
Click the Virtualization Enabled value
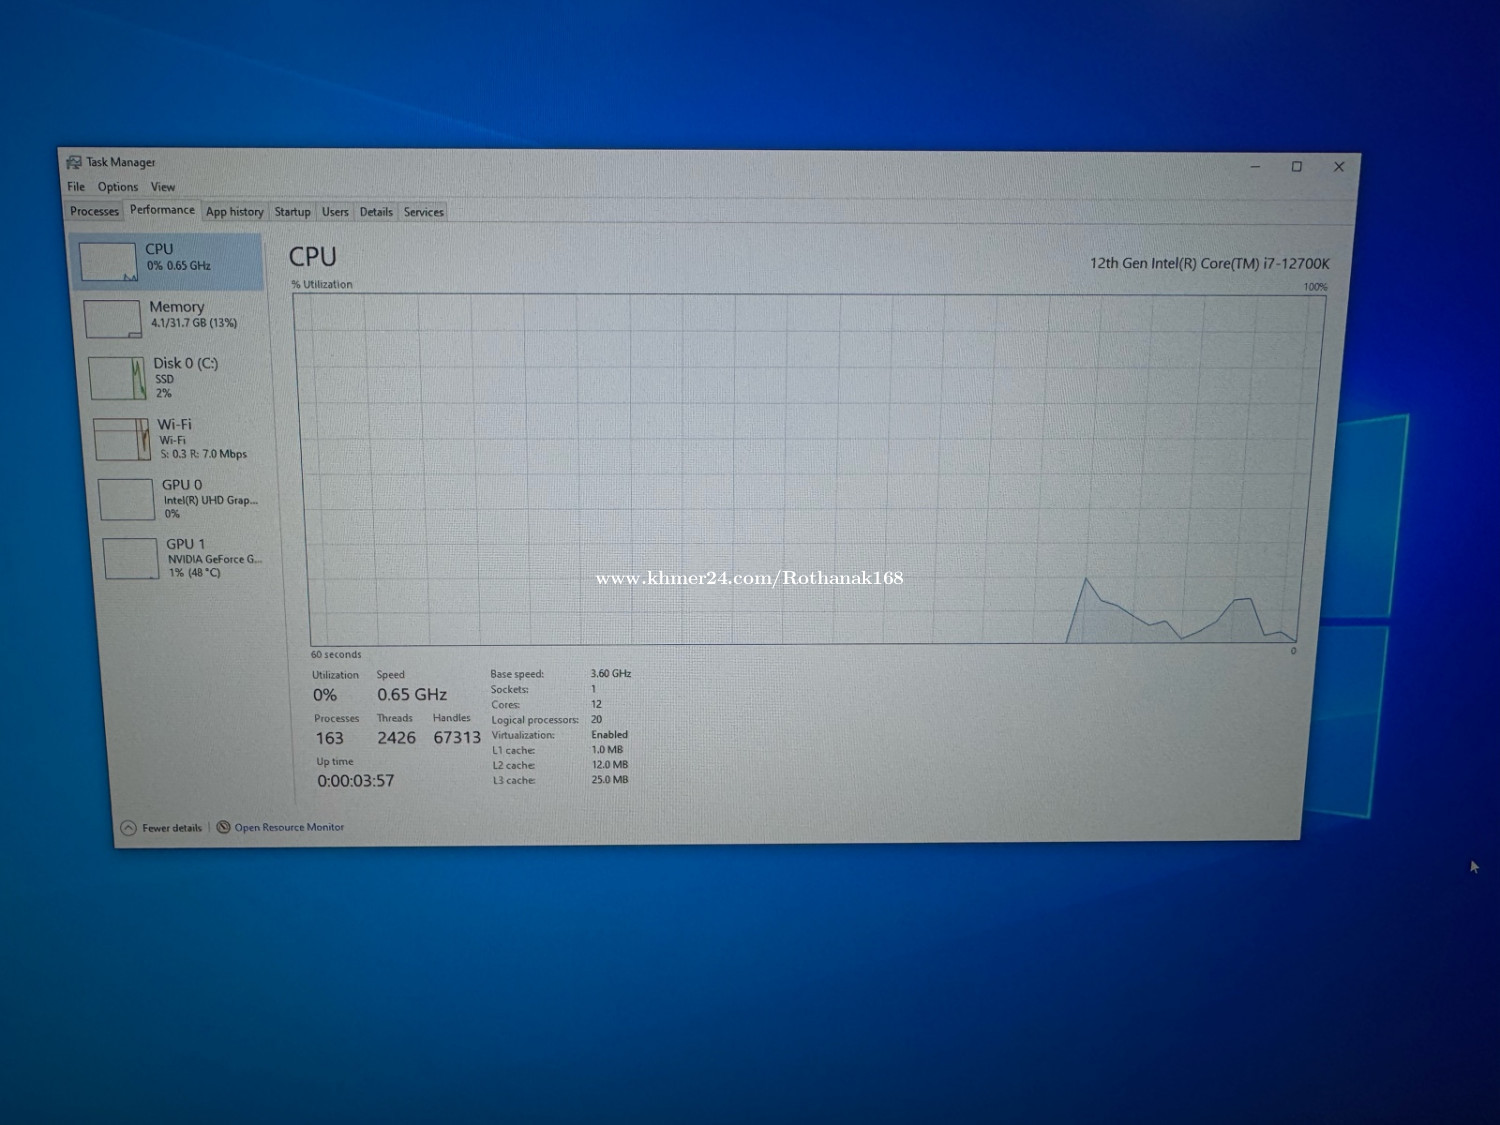610,735
